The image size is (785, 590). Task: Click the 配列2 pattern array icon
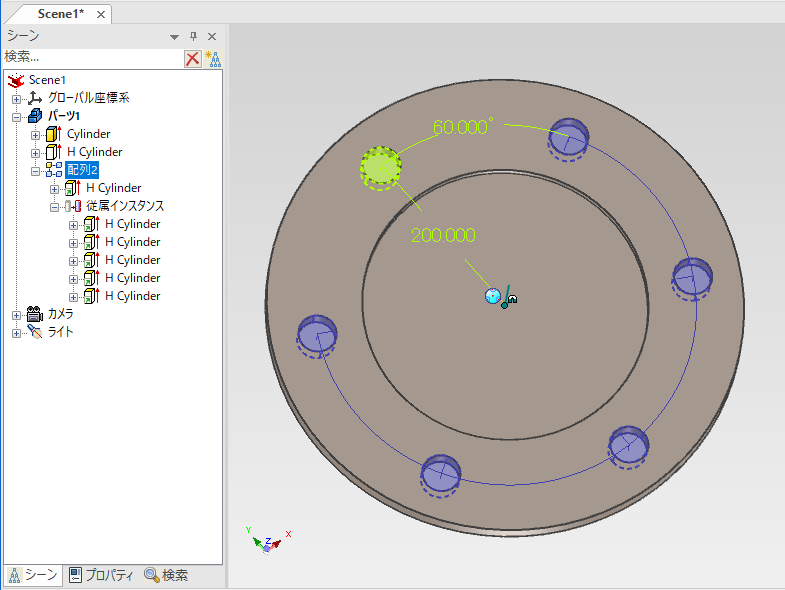point(54,170)
